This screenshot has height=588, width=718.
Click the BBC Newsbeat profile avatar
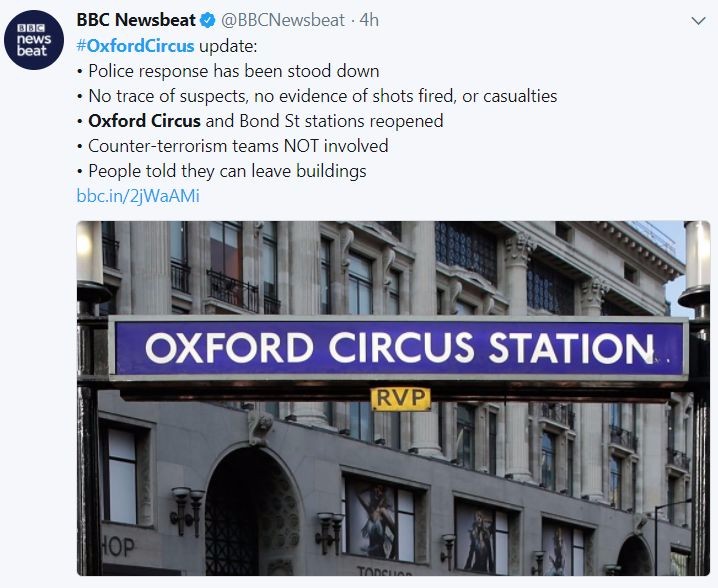(x=34, y=38)
